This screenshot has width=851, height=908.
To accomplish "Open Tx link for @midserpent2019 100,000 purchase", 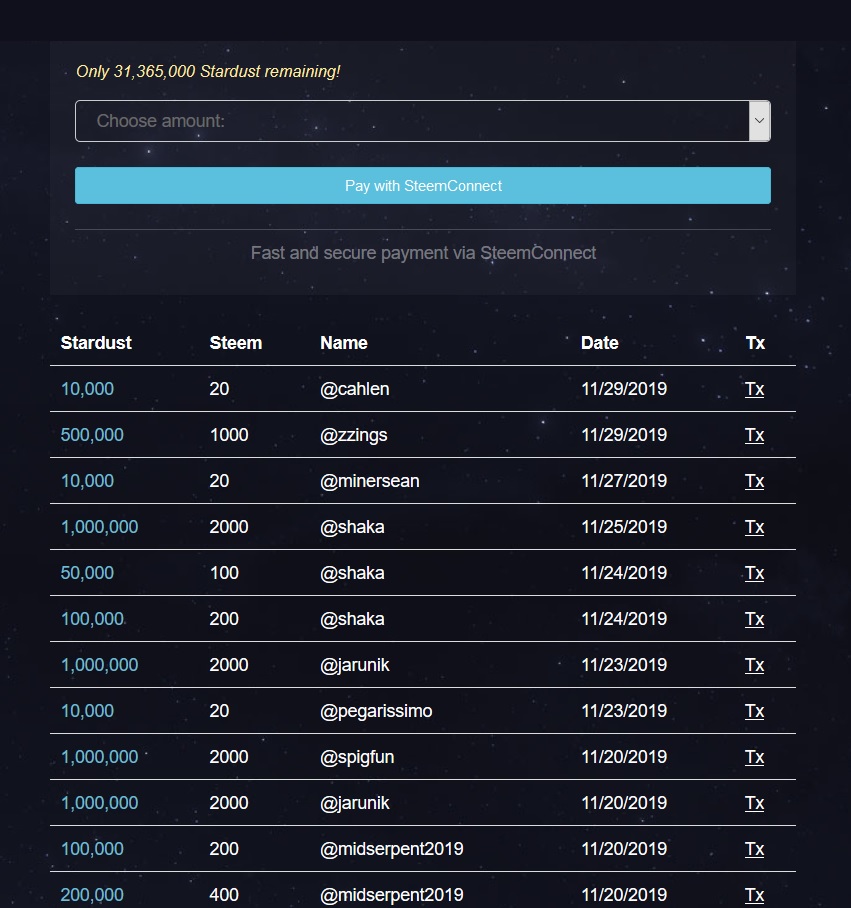I will [x=754, y=849].
